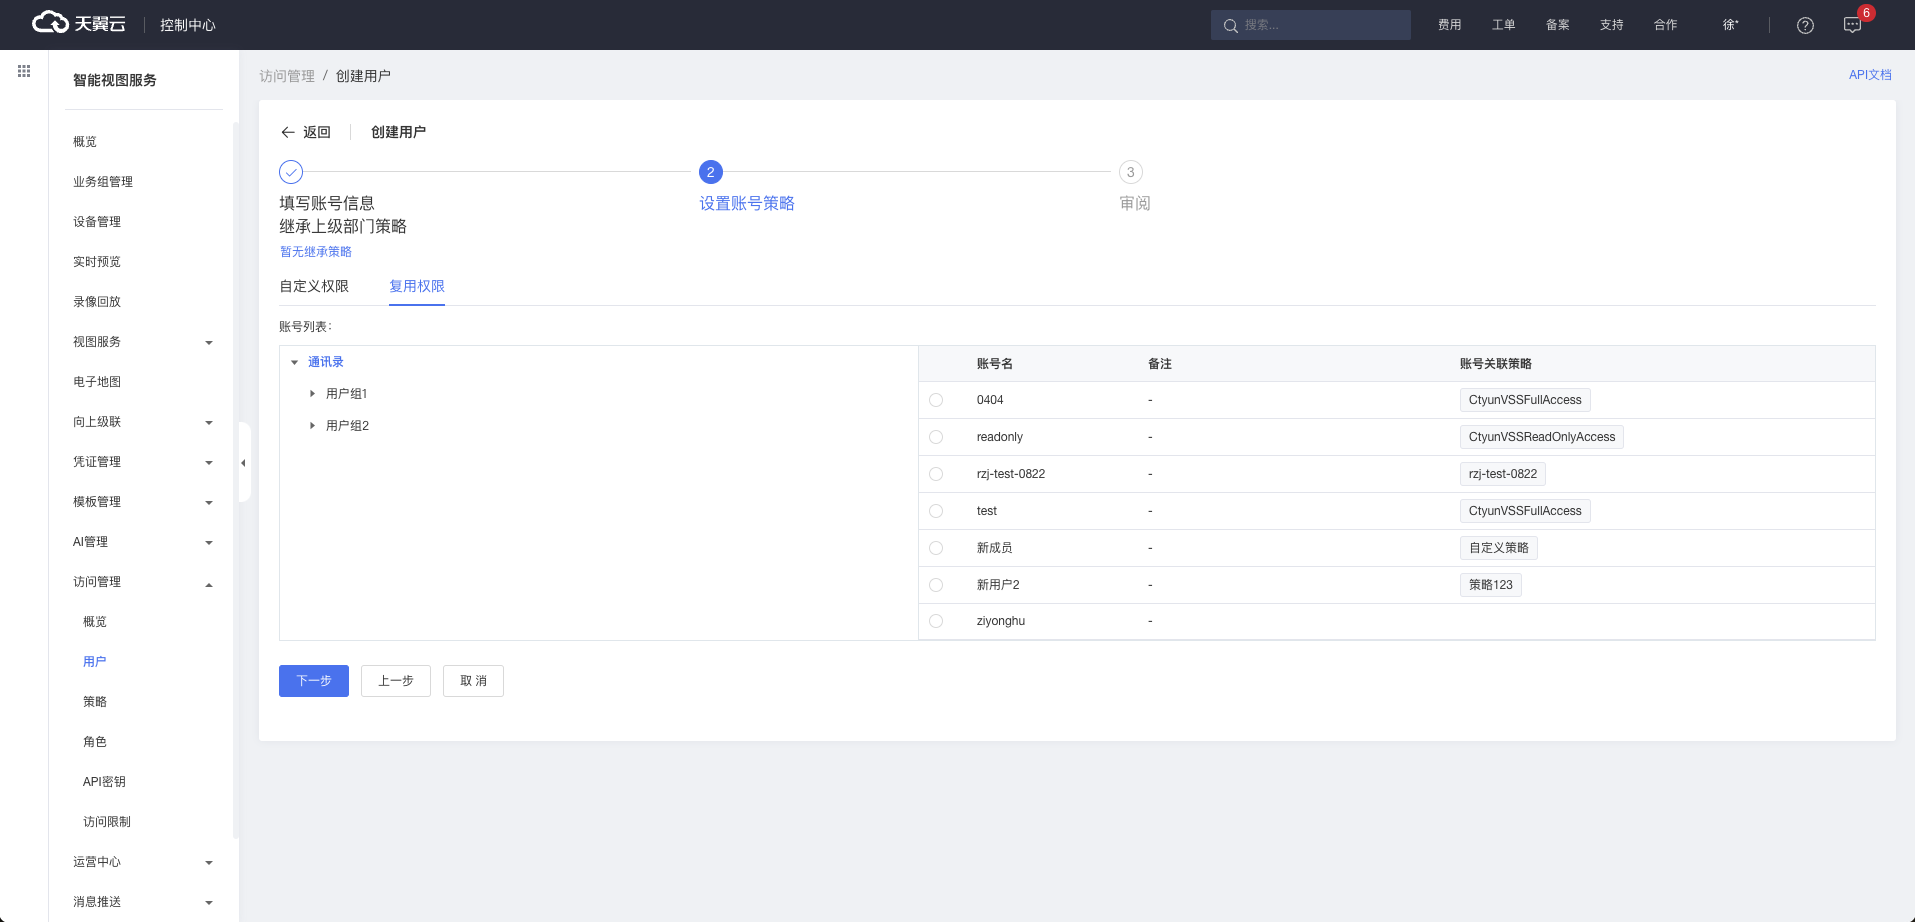The height and width of the screenshot is (922, 1915).
Task: Open the help question mark icon
Action: (x=1805, y=25)
